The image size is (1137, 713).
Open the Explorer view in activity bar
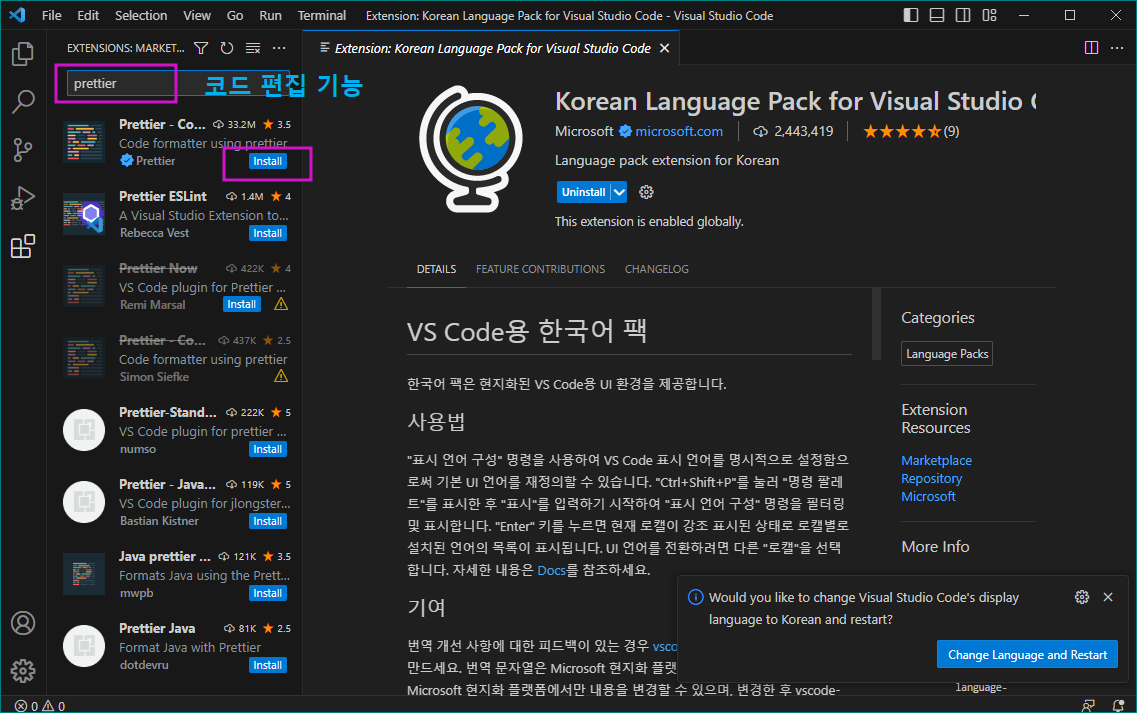tap(22, 53)
